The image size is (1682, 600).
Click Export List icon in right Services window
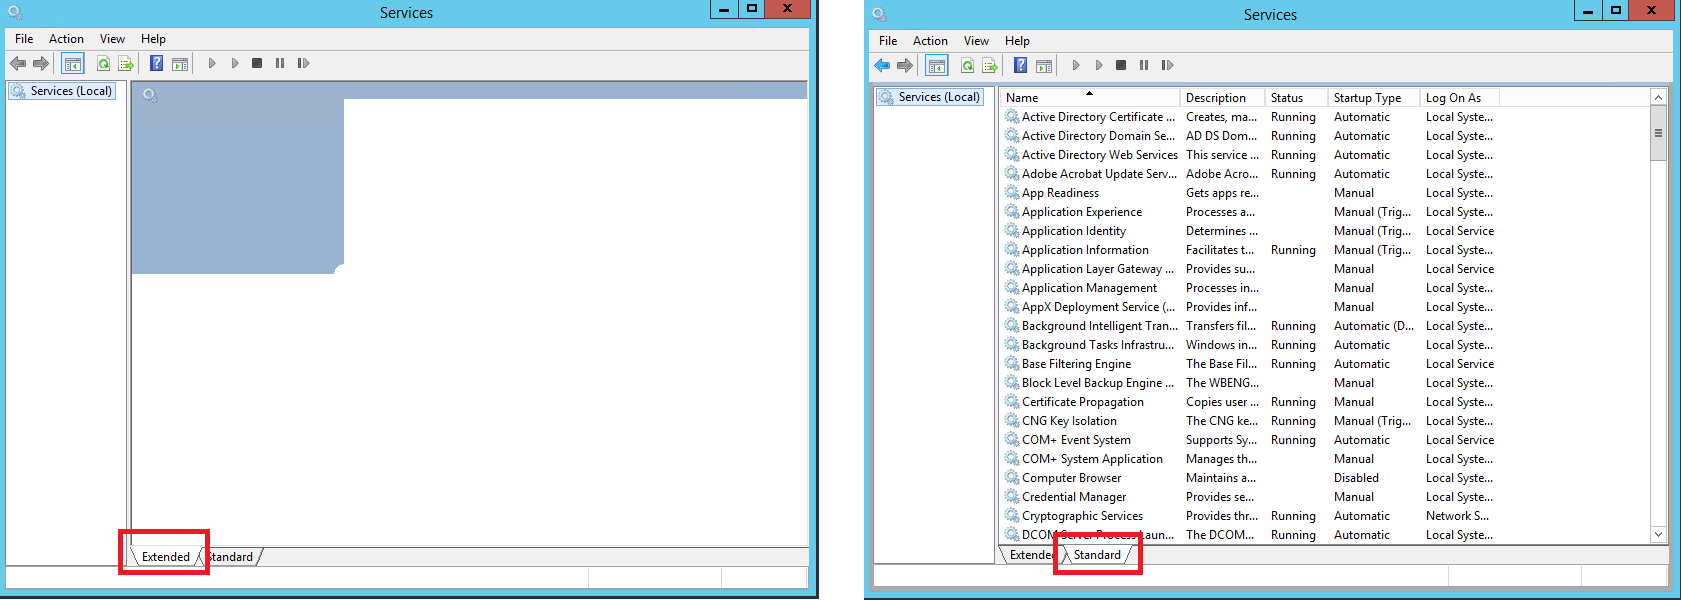point(990,65)
